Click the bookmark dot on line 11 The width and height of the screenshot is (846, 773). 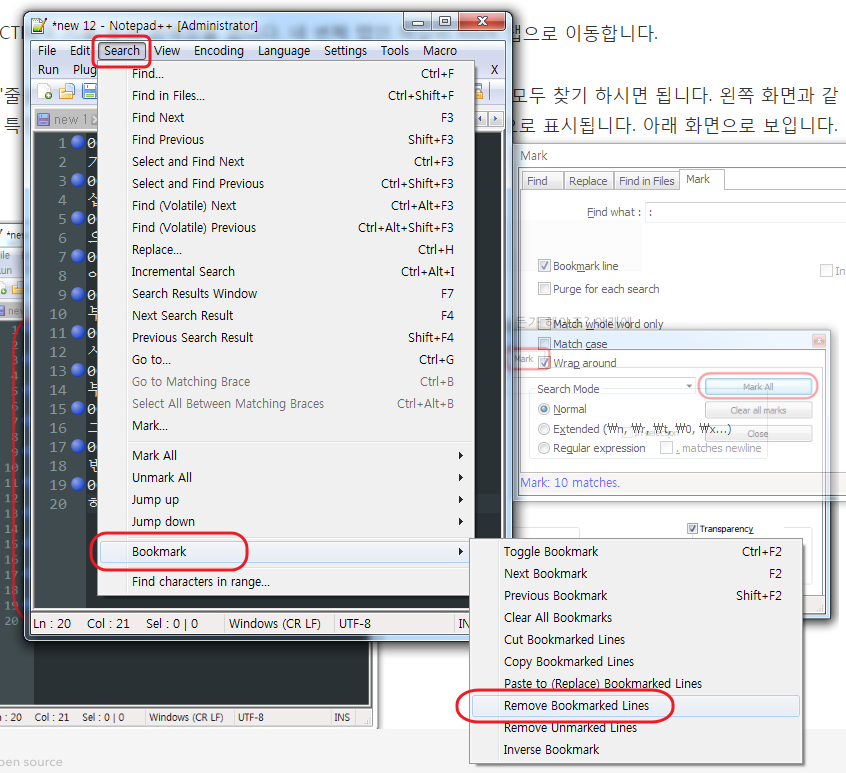tap(78, 332)
